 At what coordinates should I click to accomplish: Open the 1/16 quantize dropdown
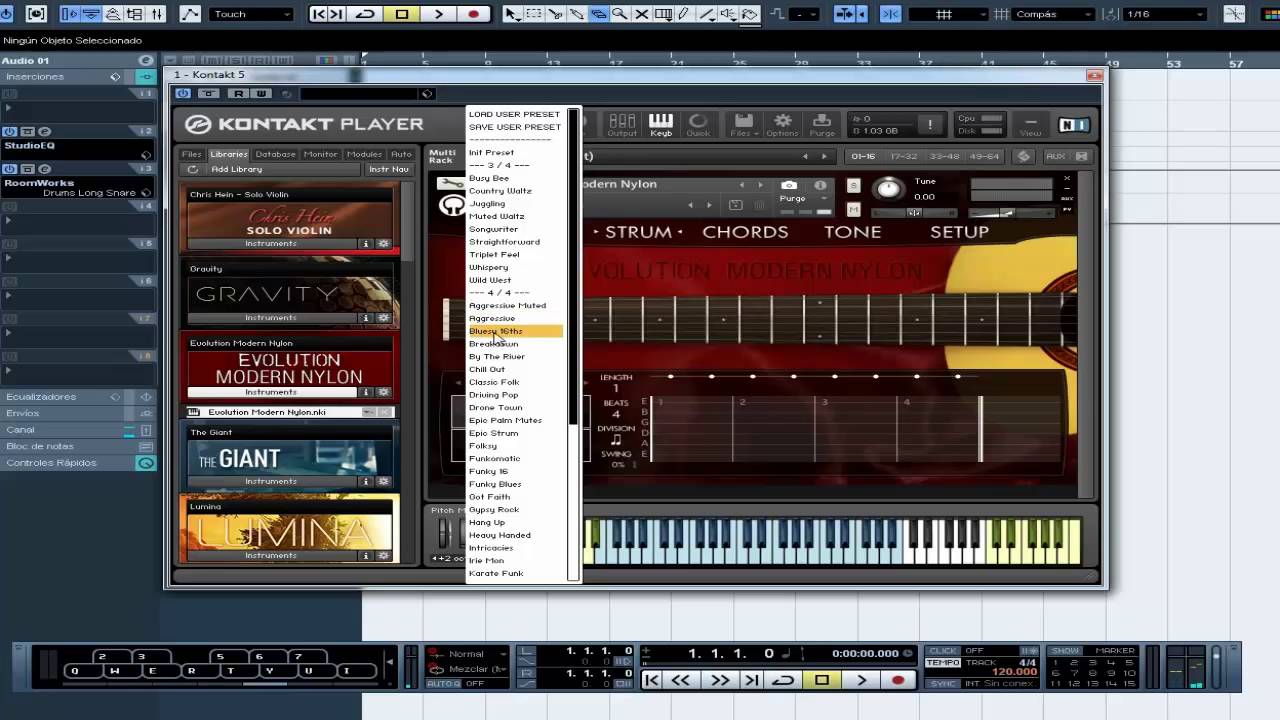1165,14
